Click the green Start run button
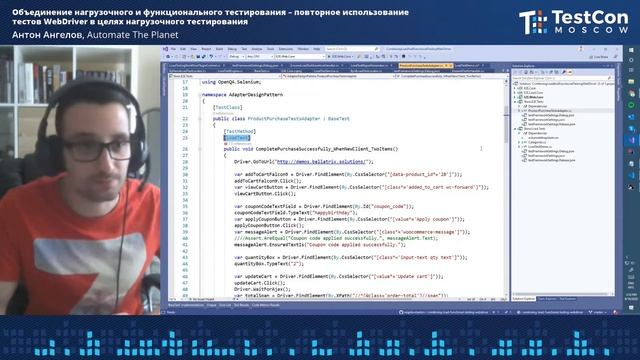 (341, 57)
